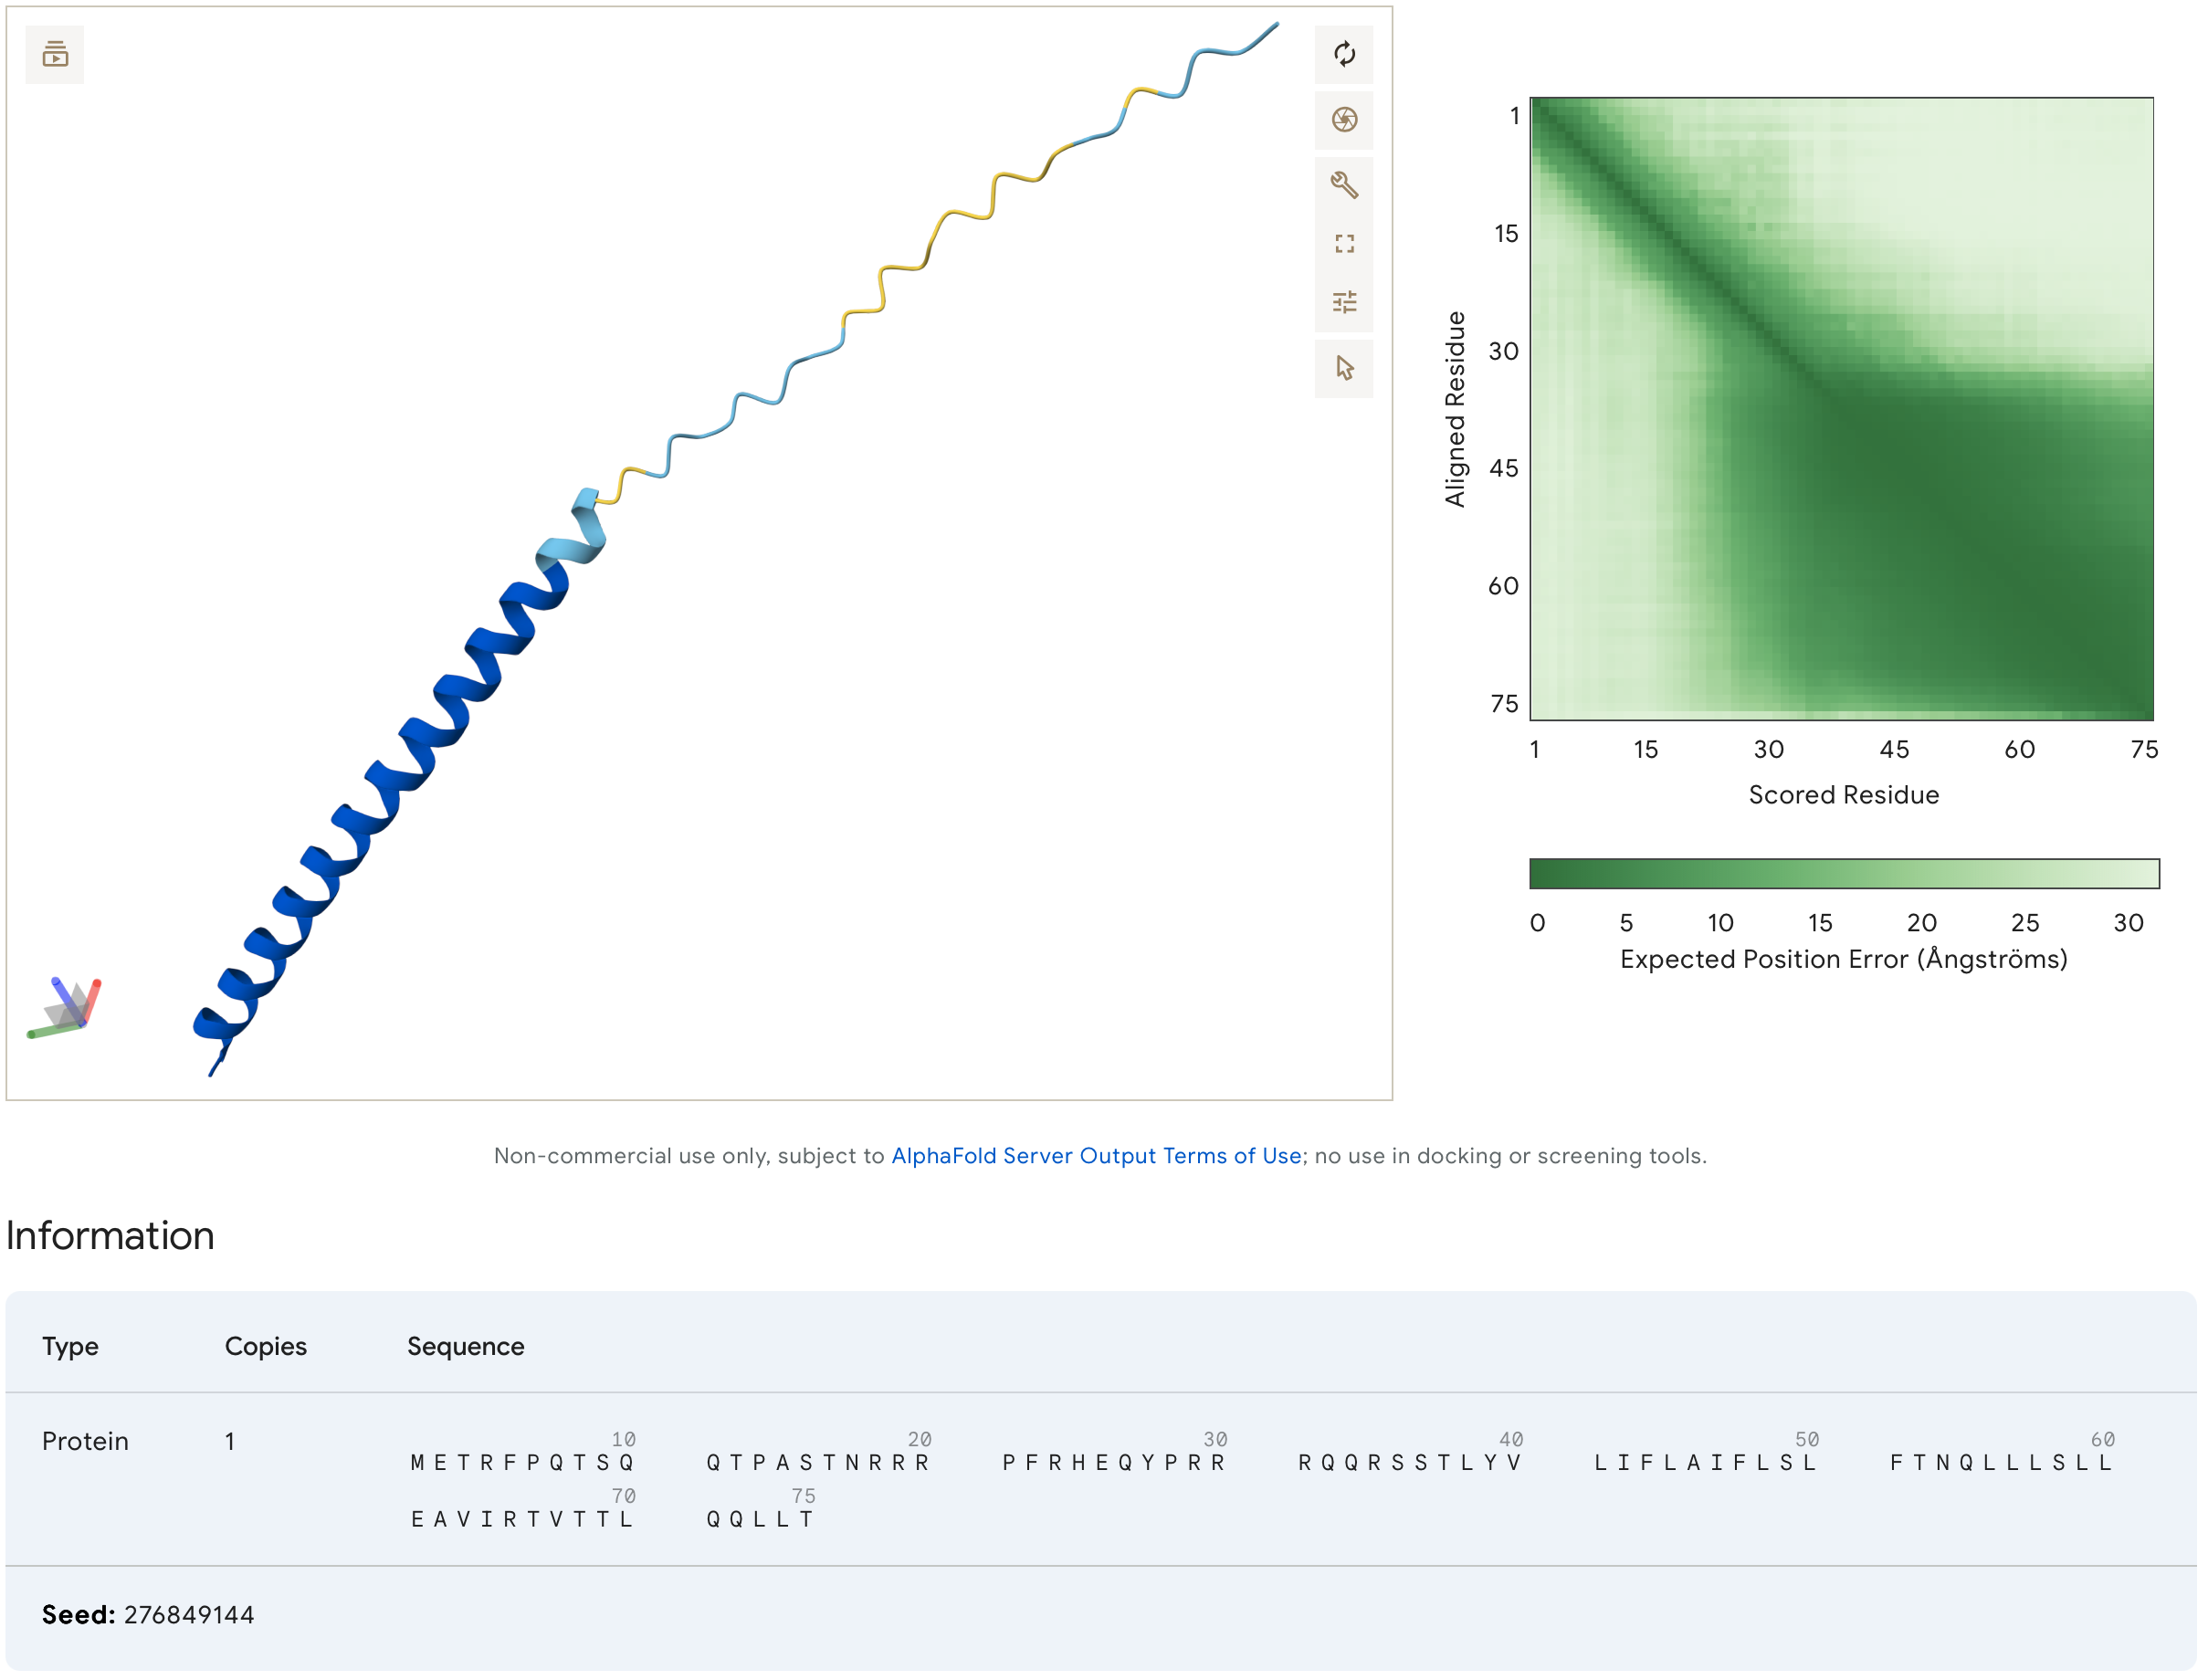Click the Seed value 276849144
Screen dimensions: 2208x1680
click(188, 1615)
